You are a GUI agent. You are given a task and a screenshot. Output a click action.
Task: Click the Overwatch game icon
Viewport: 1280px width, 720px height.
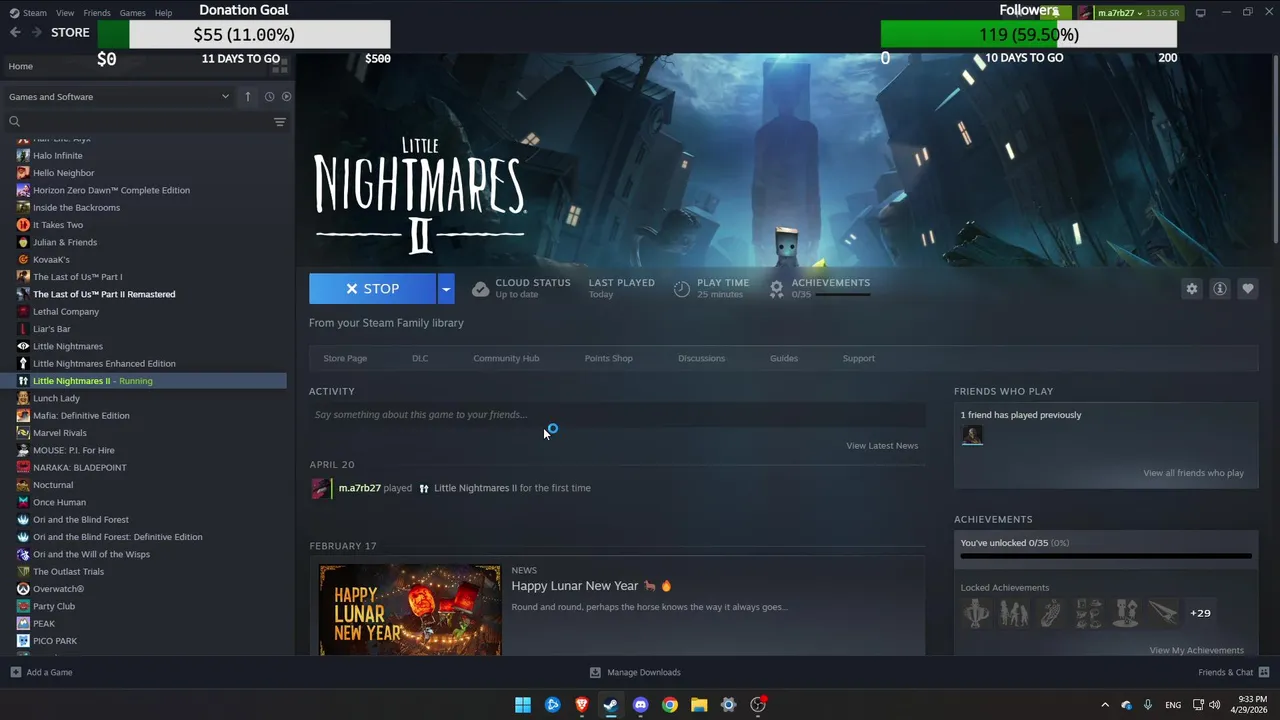click(x=23, y=589)
